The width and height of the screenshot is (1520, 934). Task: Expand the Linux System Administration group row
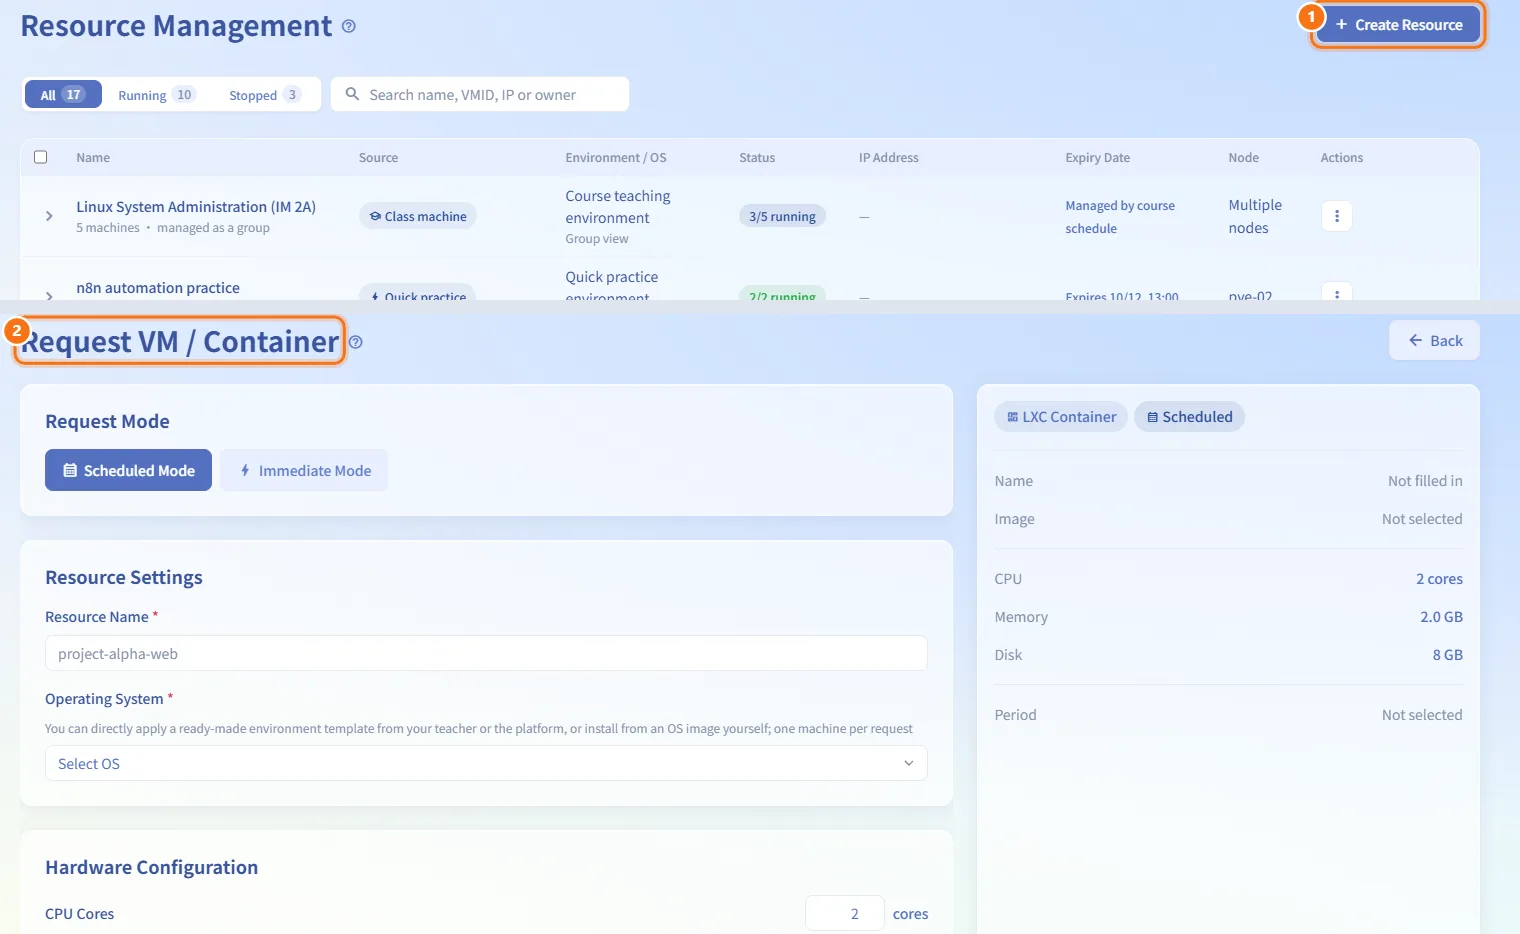49,216
